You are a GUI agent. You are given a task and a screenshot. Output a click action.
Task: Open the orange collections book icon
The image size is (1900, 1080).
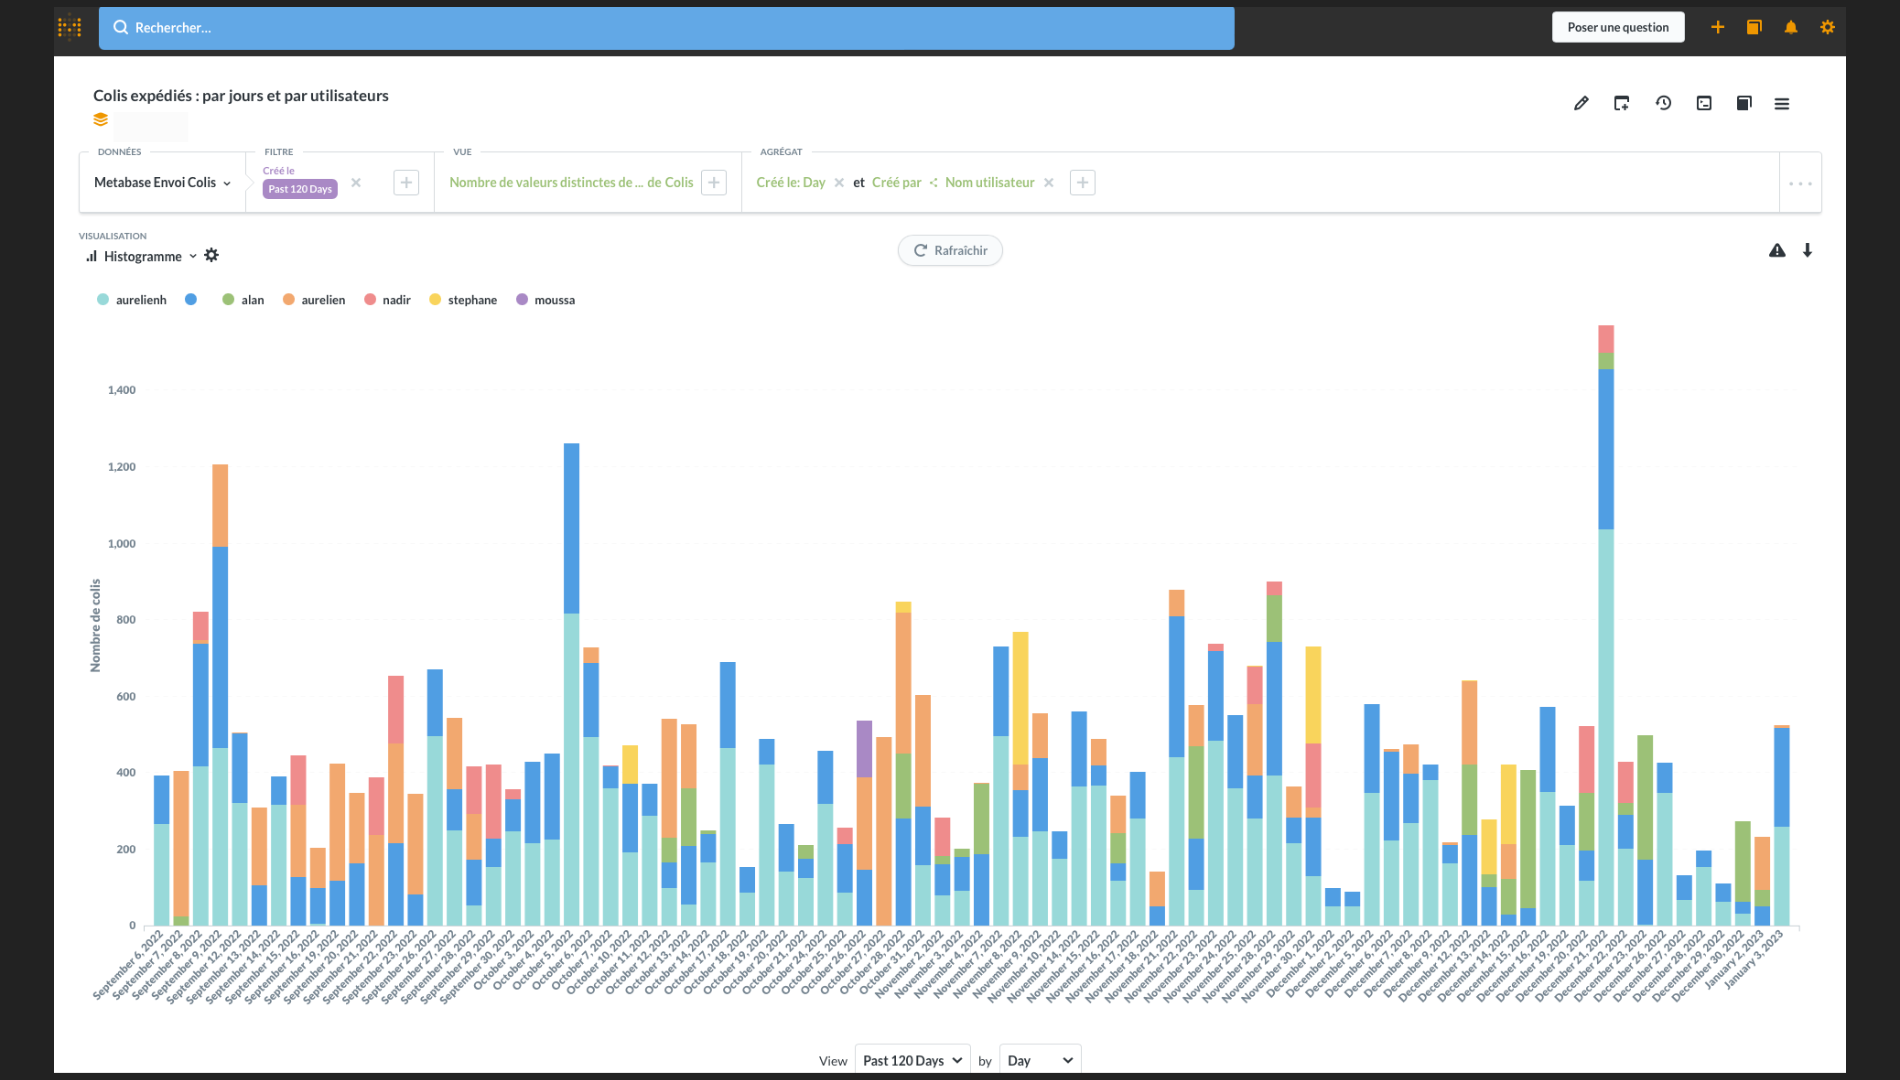tap(1754, 27)
